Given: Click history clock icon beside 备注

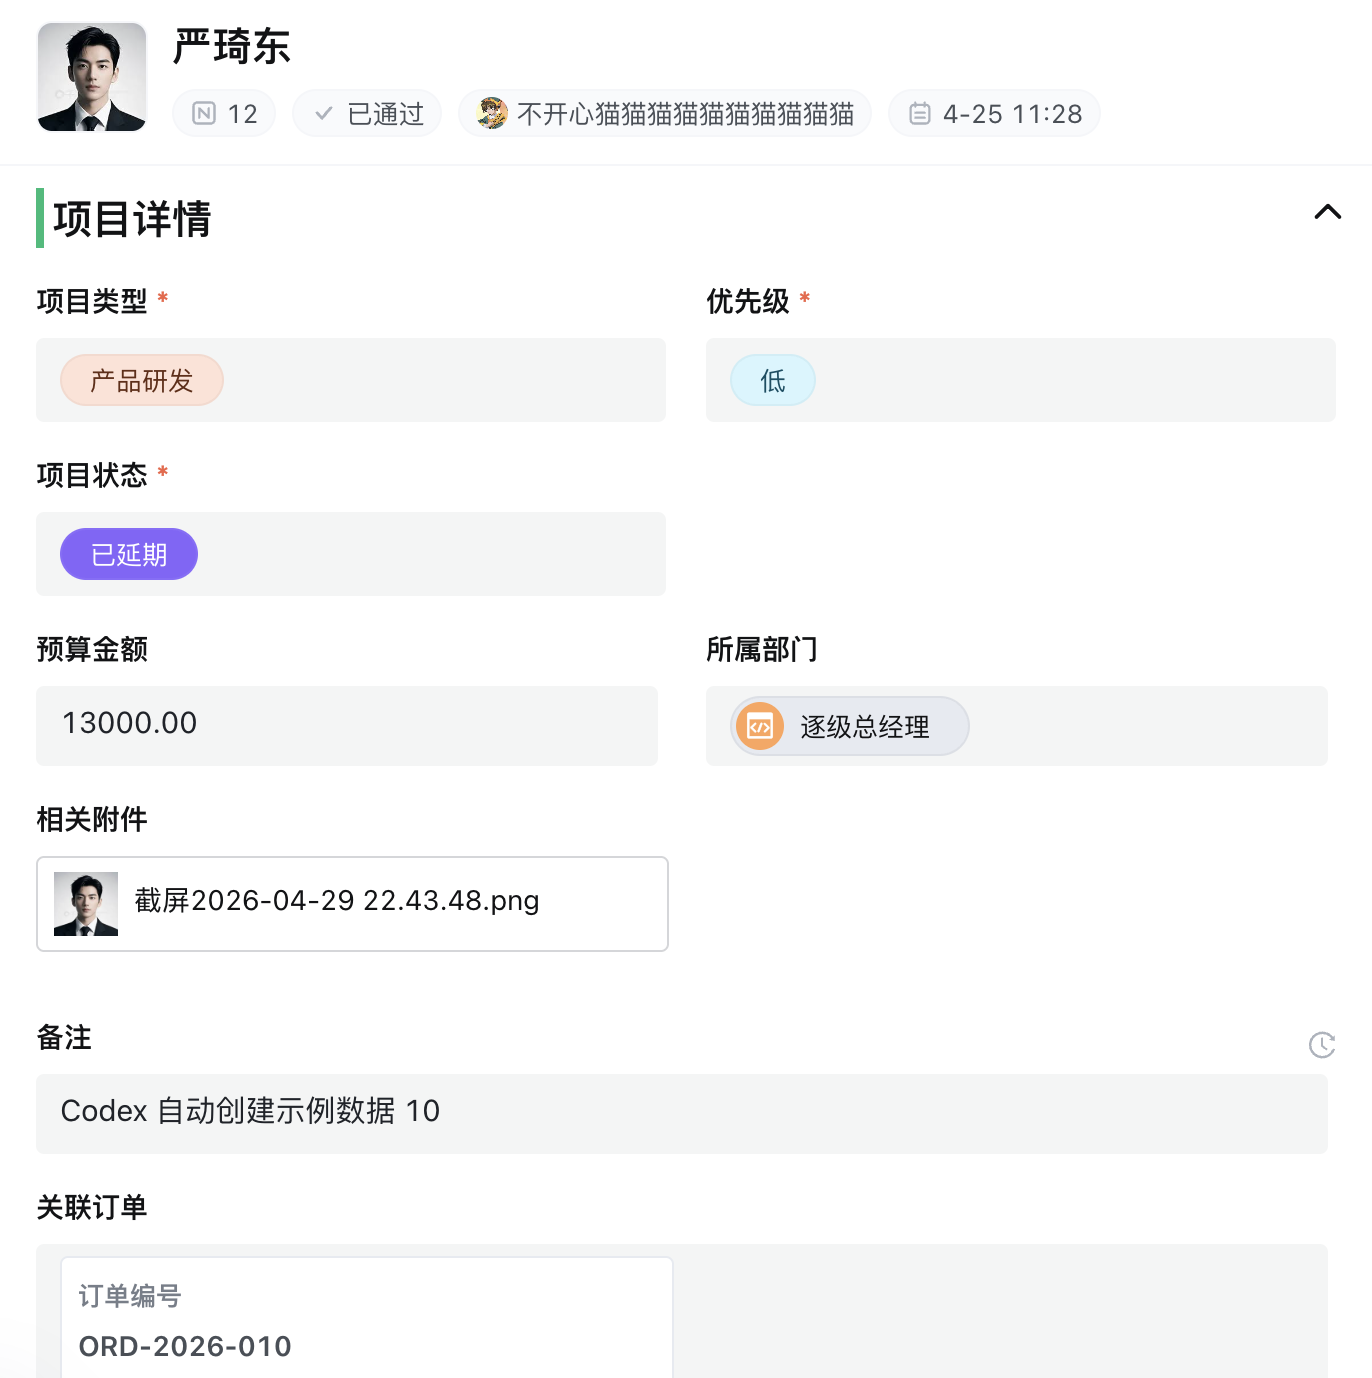Looking at the screenshot, I should (1322, 1045).
